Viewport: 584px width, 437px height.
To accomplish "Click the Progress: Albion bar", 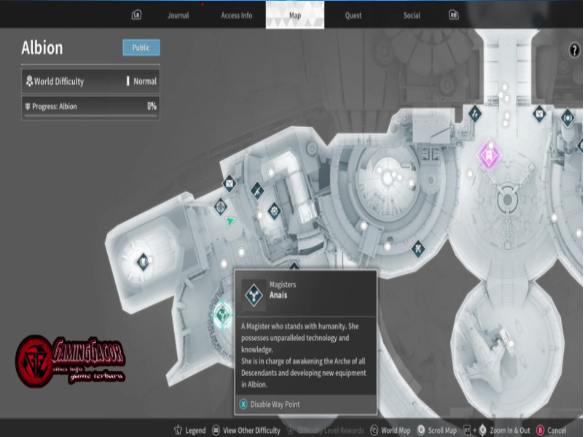I will click(91, 108).
